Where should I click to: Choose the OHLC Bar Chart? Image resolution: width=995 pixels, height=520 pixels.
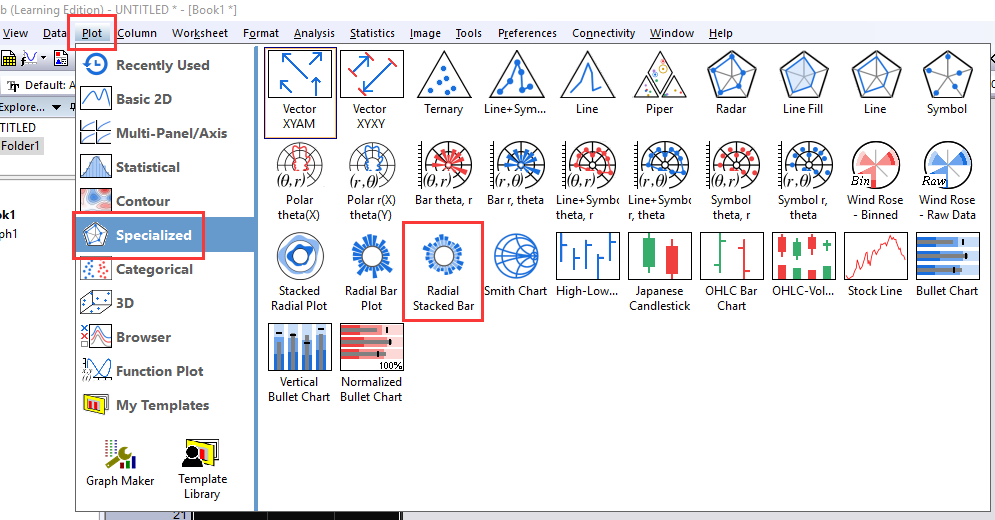click(x=731, y=274)
